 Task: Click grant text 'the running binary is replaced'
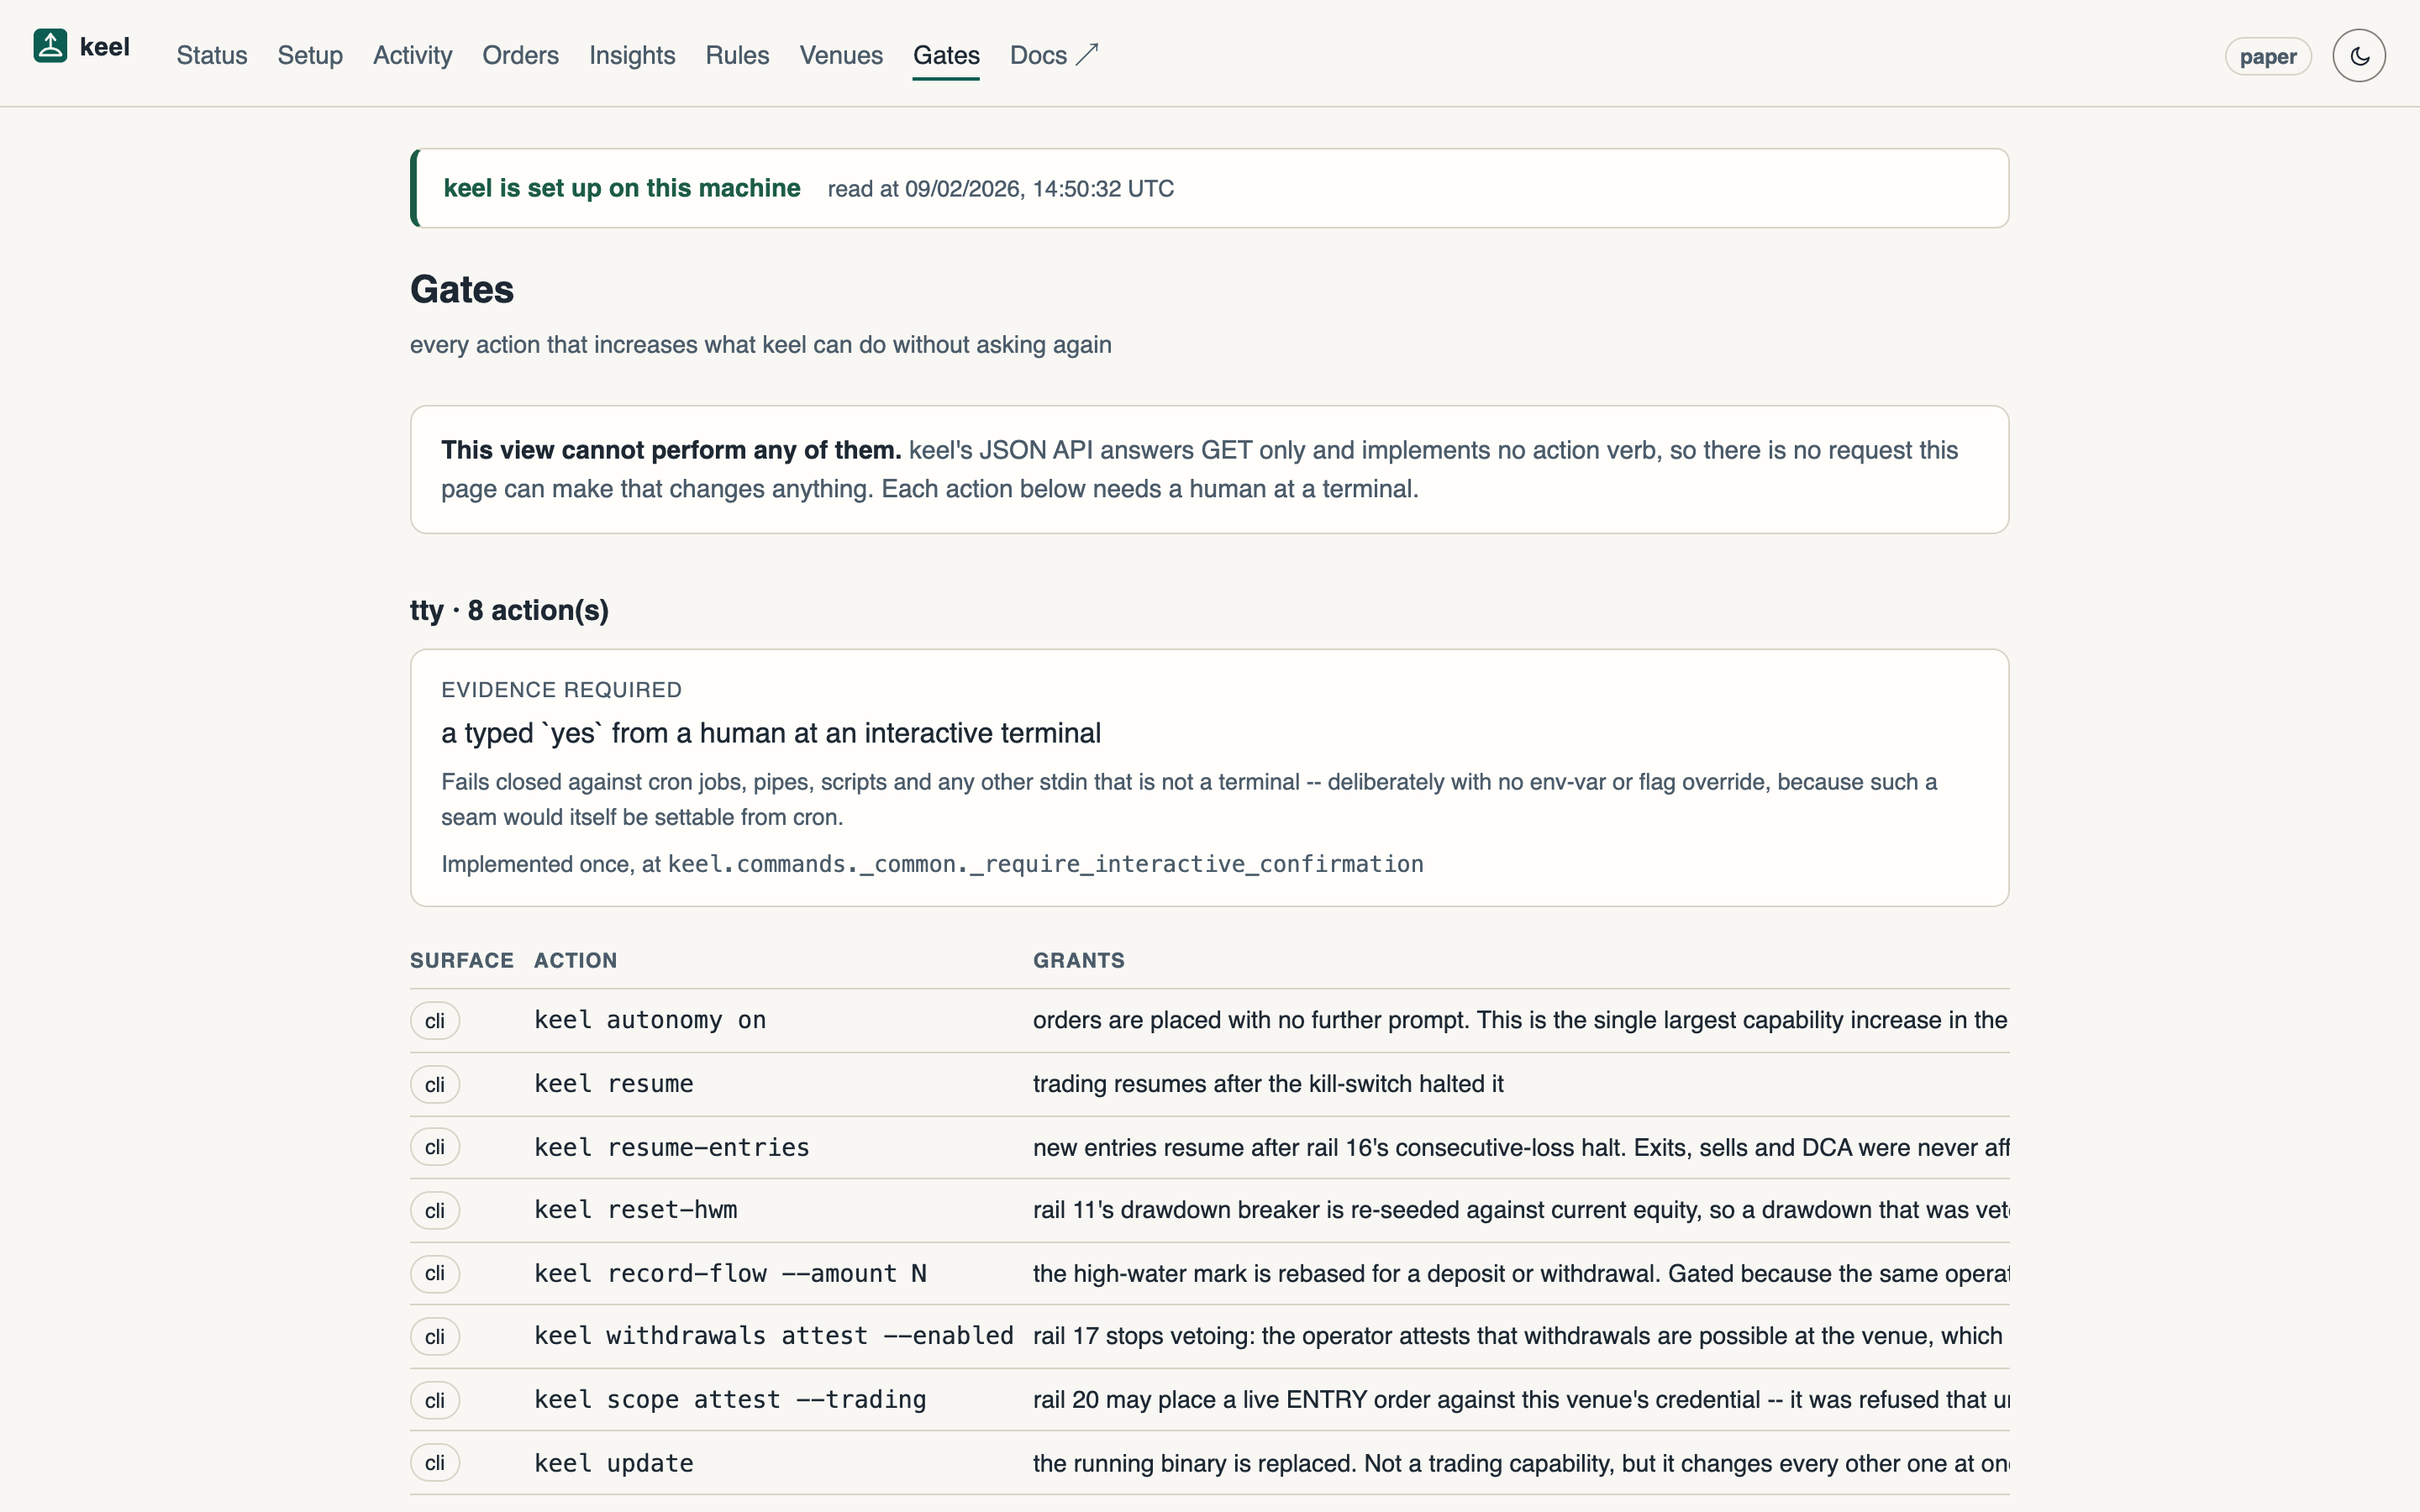(1521, 1463)
